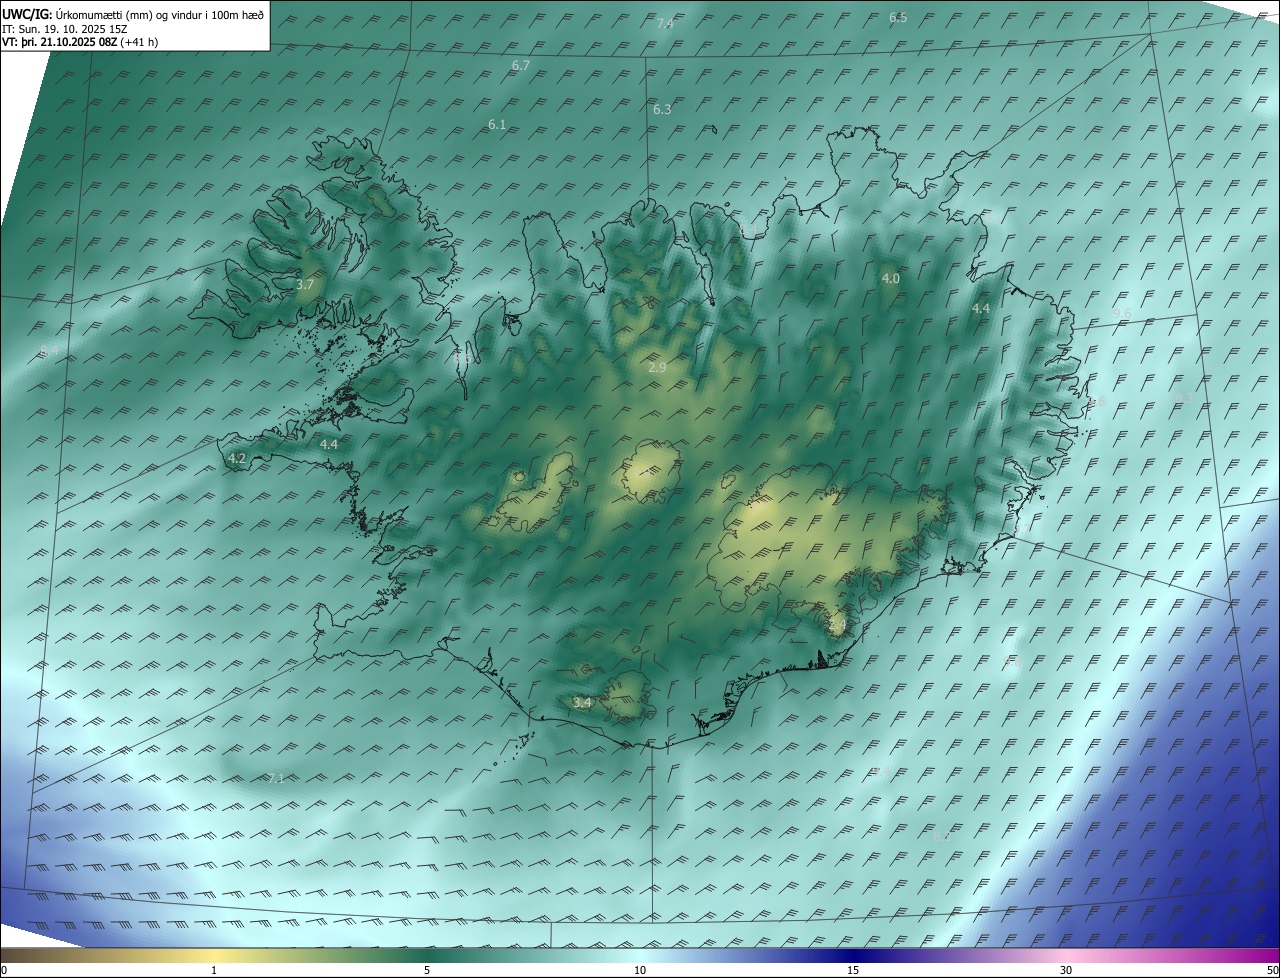This screenshot has width=1280, height=978.
Task: Click inside the Hofsjökull glacier outline
Action: pos(650,472)
